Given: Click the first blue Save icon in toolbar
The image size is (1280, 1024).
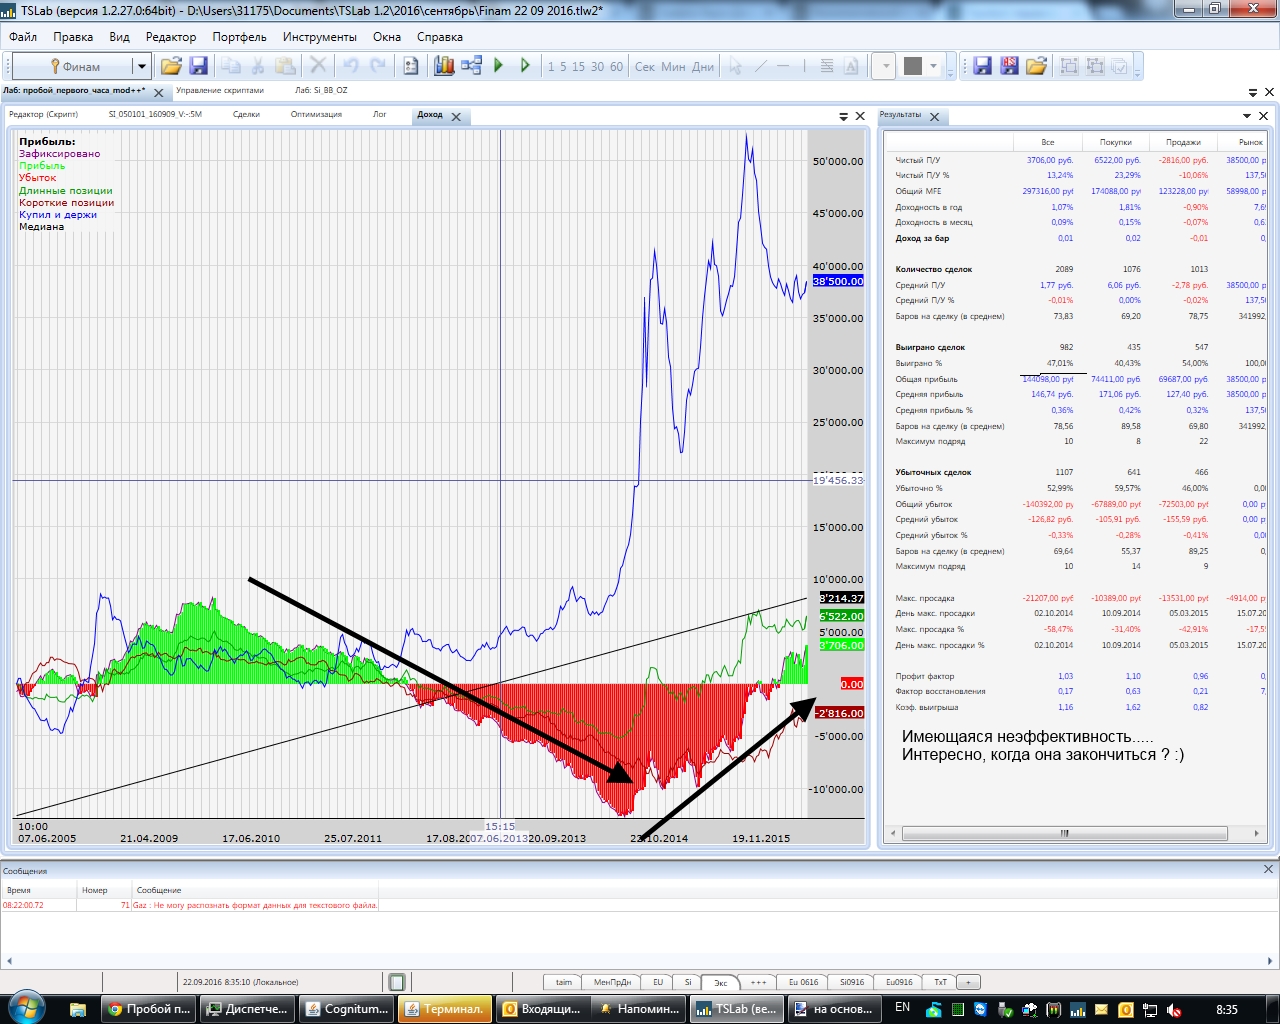Looking at the screenshot, I should (x=198, y=66).
